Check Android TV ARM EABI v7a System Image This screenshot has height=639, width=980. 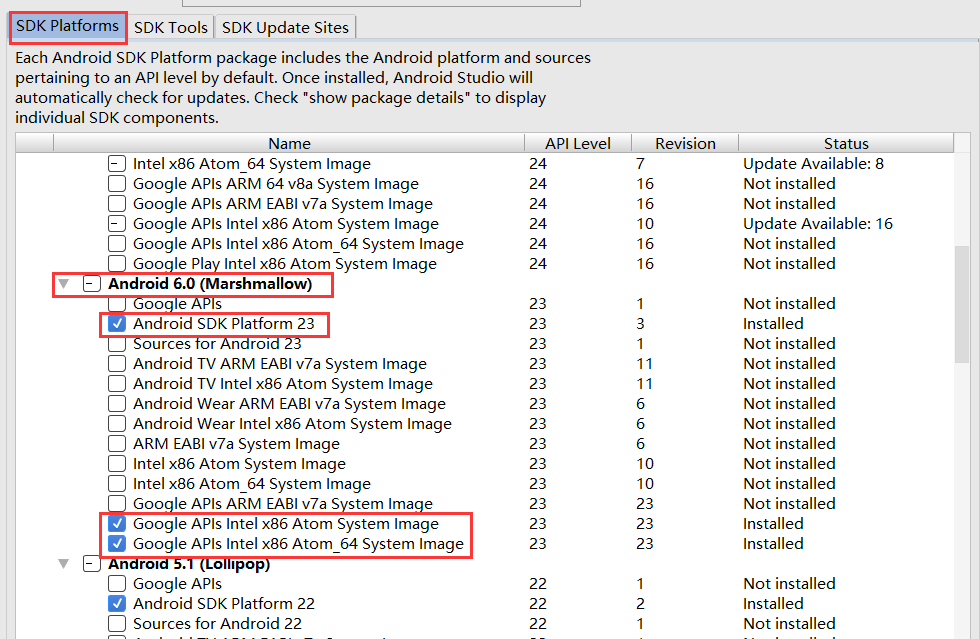[x=117, y=364]
